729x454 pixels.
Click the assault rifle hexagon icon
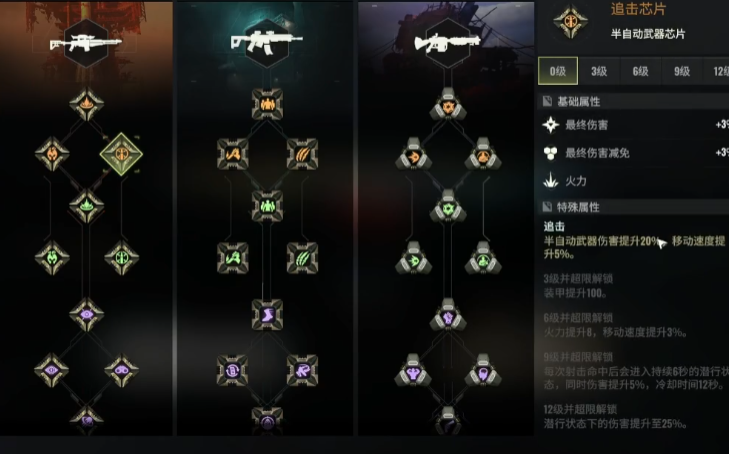click(x=267, y=43)
